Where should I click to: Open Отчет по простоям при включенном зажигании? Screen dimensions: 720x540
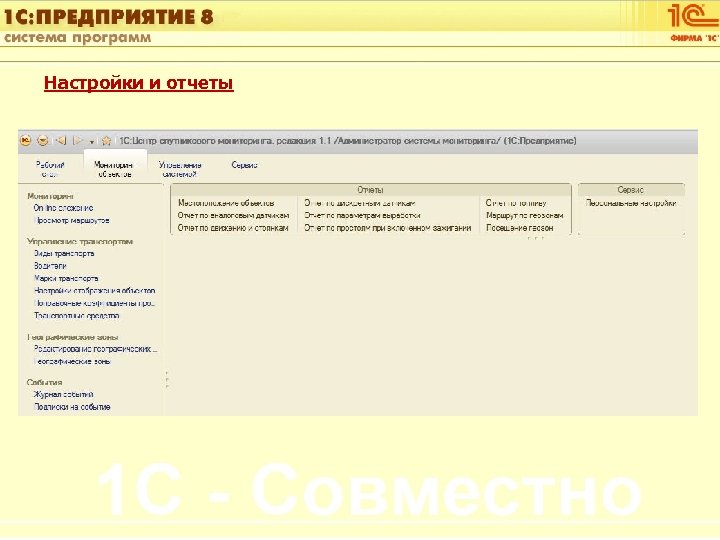point(388,228)
